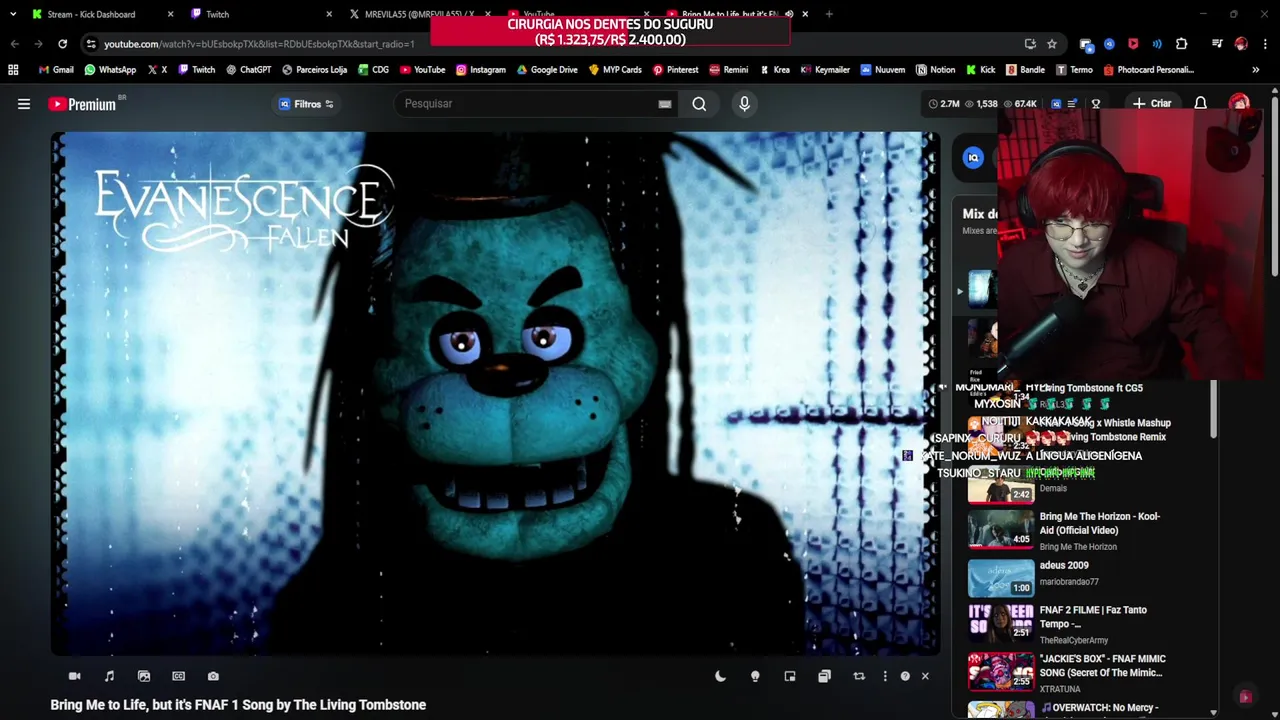Image resolution: width=1280 pixels, height=720 pixels.
Task: Reload the page with browser refresh
Action: (62, 44)
